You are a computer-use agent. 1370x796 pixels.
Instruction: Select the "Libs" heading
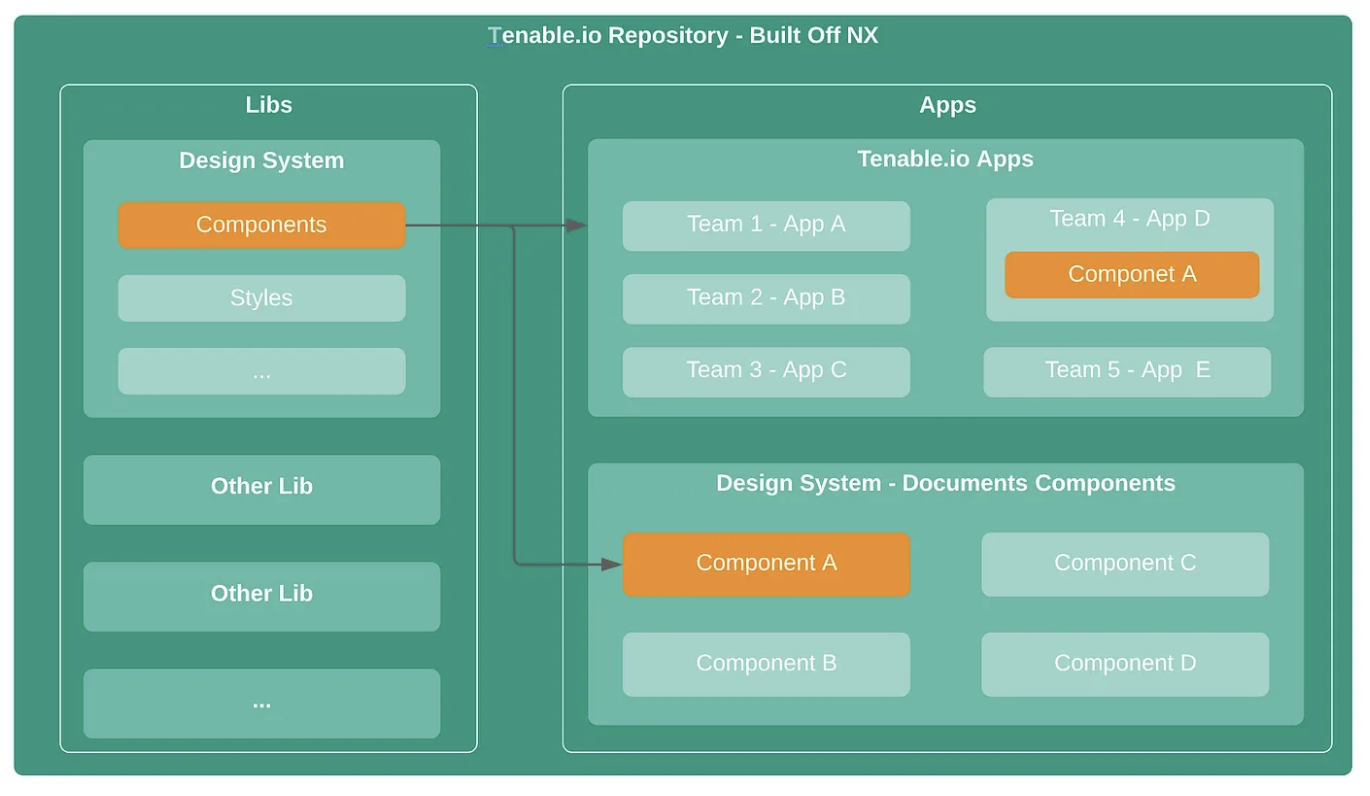269,104
